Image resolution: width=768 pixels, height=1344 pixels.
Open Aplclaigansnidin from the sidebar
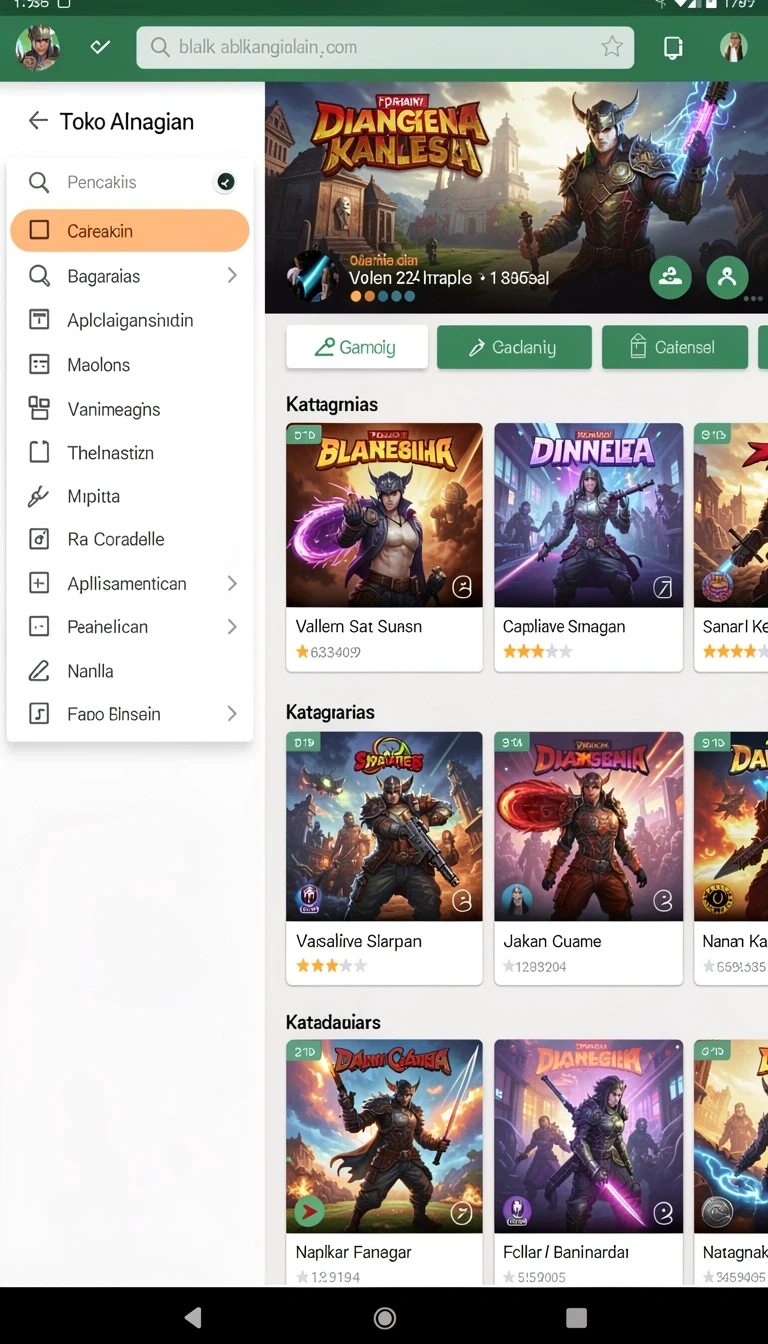point(130,320)
